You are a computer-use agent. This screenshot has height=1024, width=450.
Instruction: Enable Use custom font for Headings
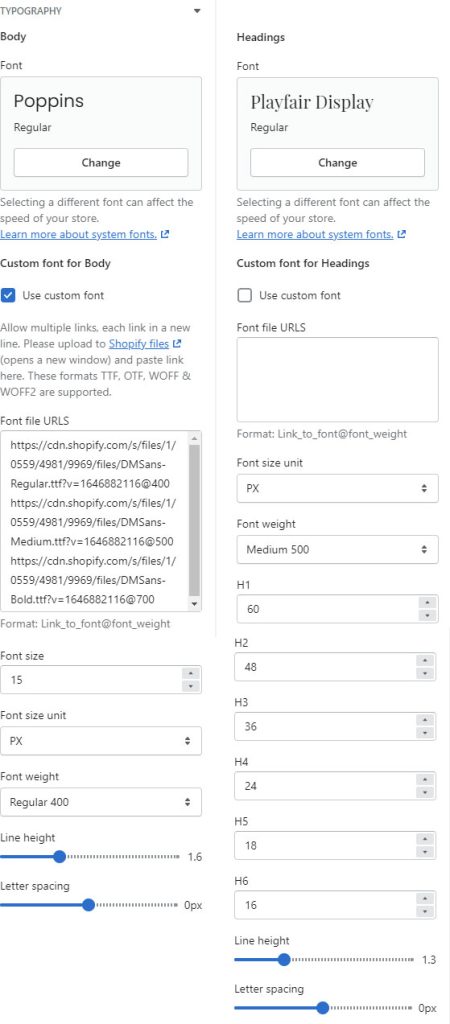click(x=245, y=295)
